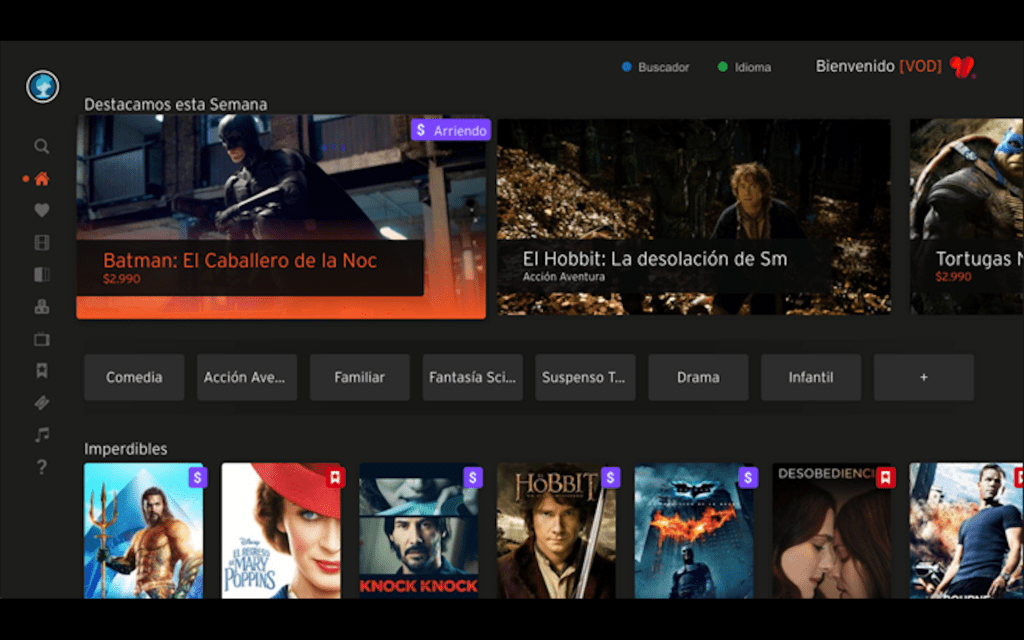This screenshot has height=640, width=1024.
Task: Open favorites heart icon in sidebar
Action: click(x=42, y=211)
